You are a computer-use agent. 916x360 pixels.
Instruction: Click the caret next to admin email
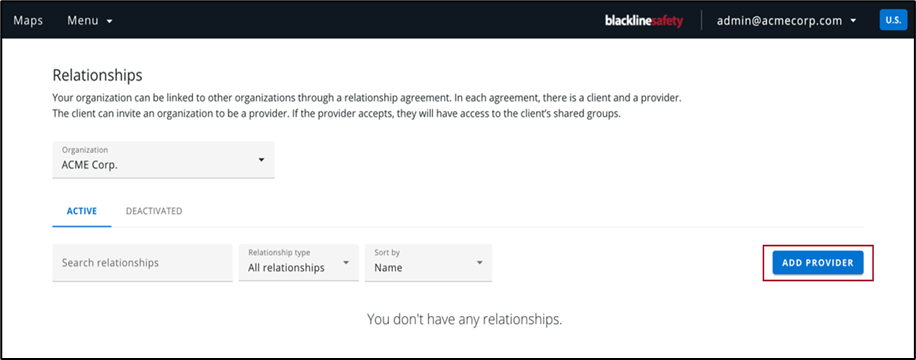point(853,21)
